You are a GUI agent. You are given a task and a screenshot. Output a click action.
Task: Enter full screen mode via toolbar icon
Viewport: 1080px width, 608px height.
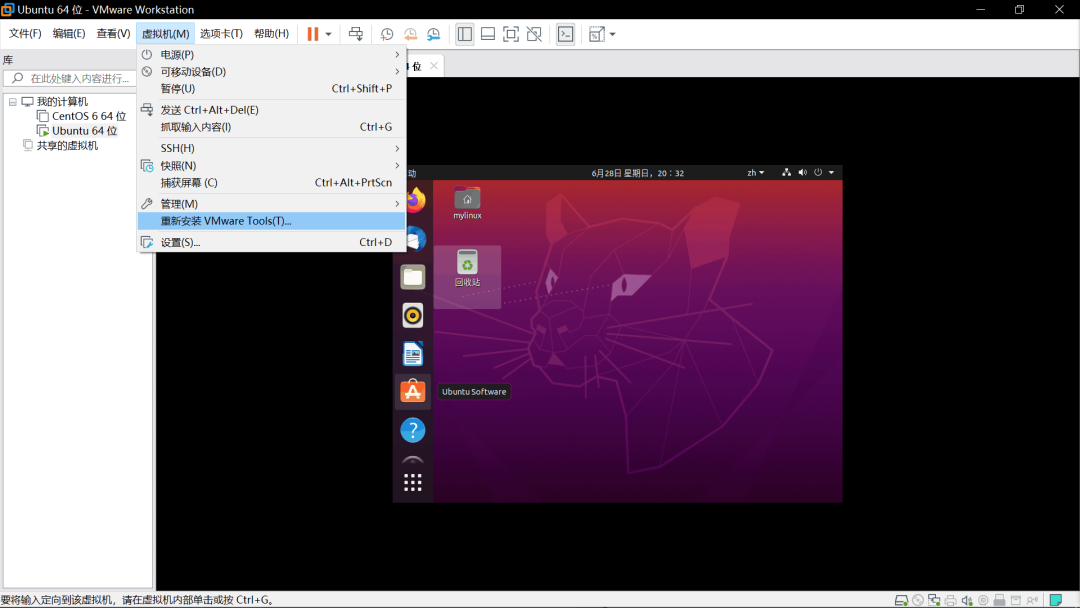(x=511, y=34)
